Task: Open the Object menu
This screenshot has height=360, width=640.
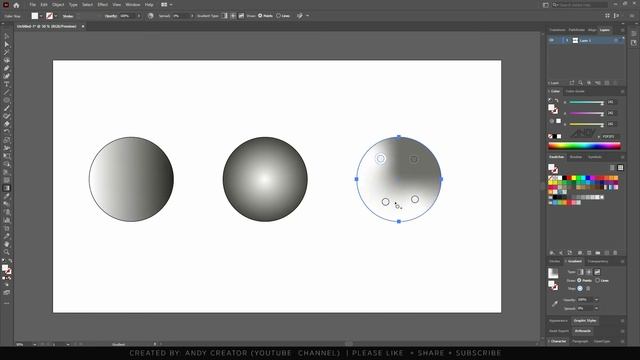Action: 58,5
